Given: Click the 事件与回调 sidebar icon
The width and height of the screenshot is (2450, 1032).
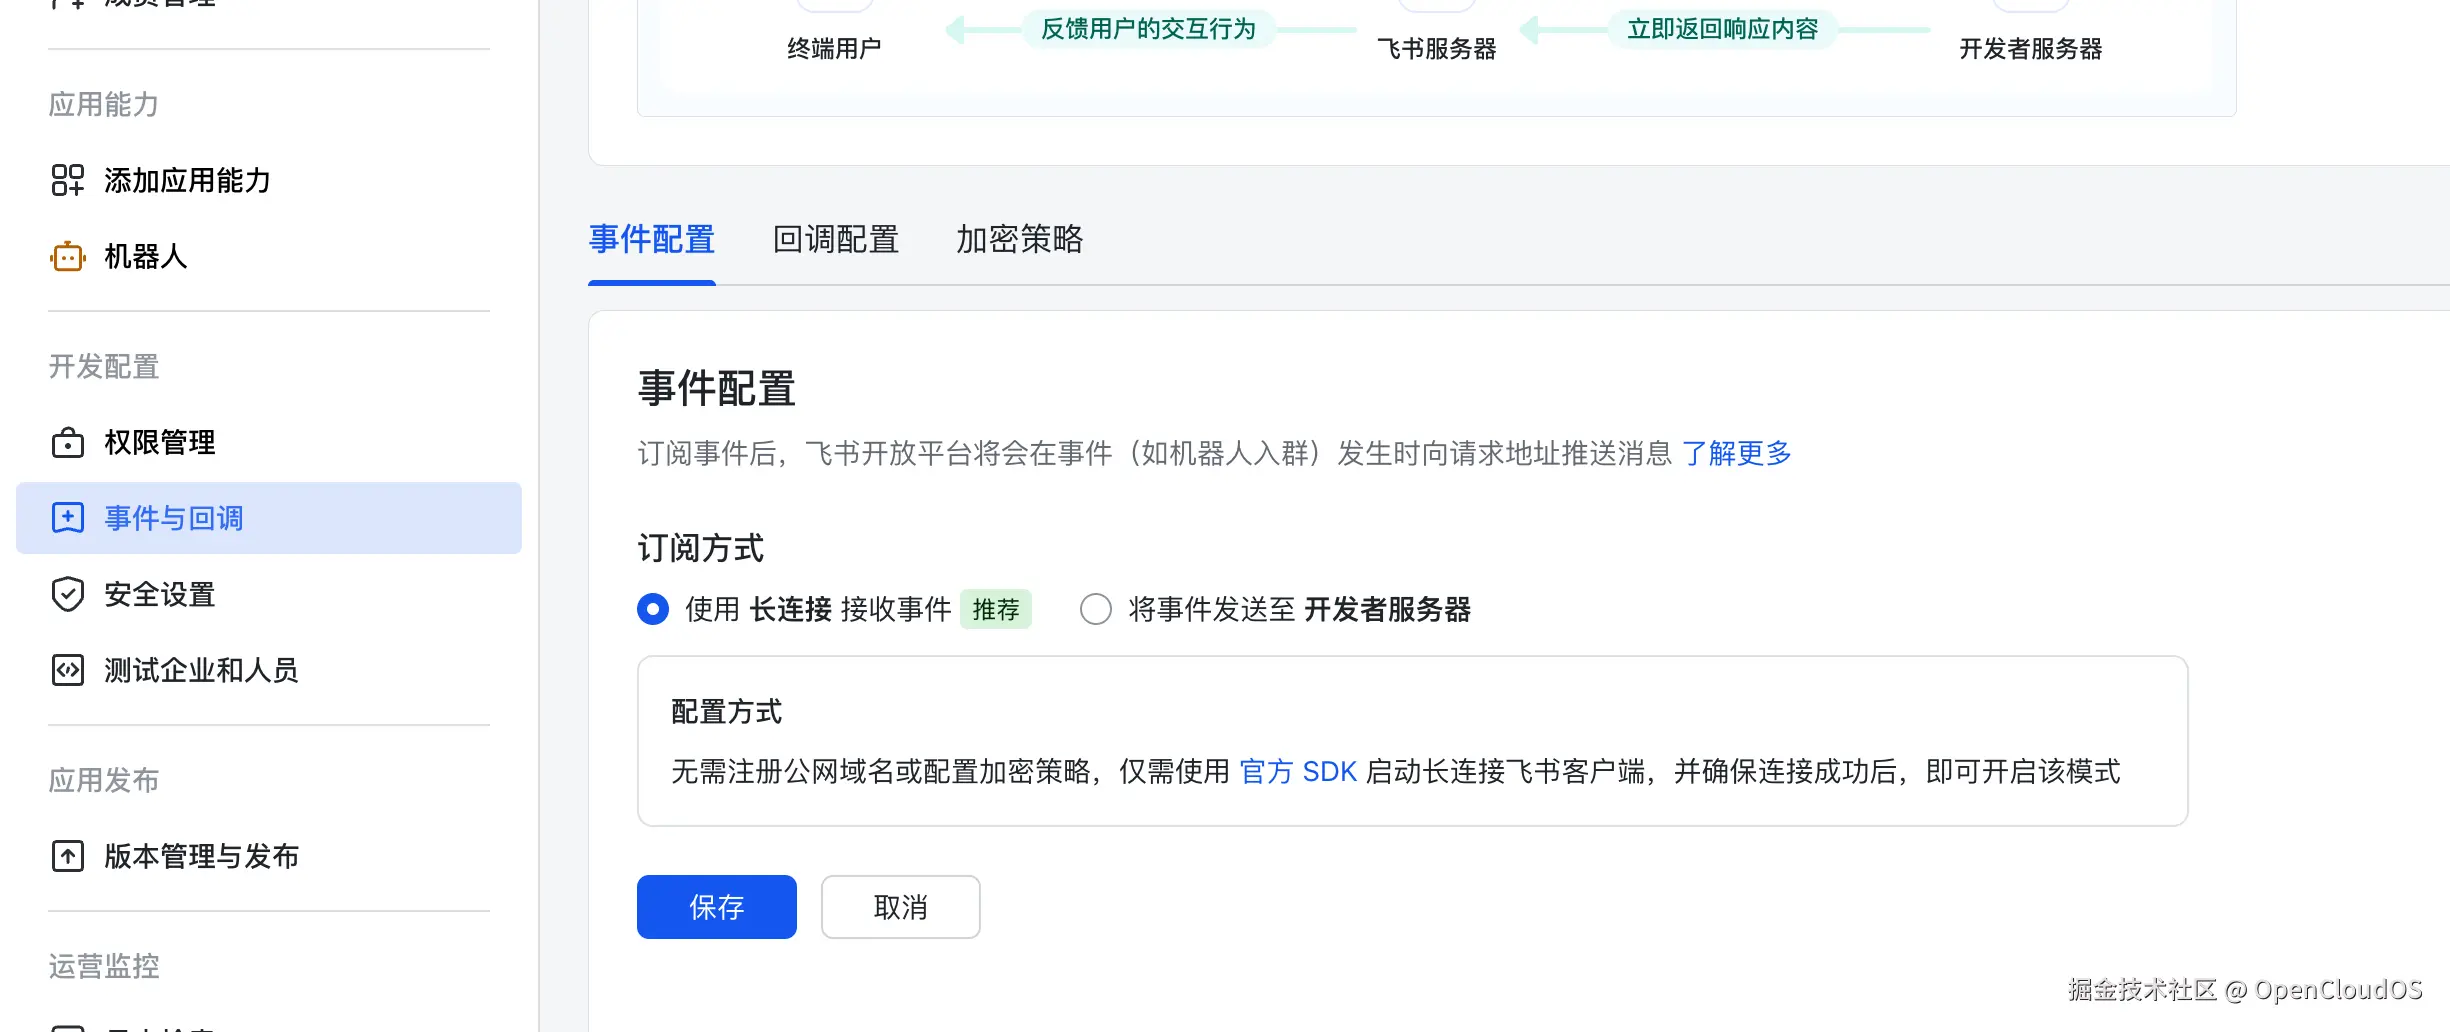Looking at the screenshot, I should 67,518.
